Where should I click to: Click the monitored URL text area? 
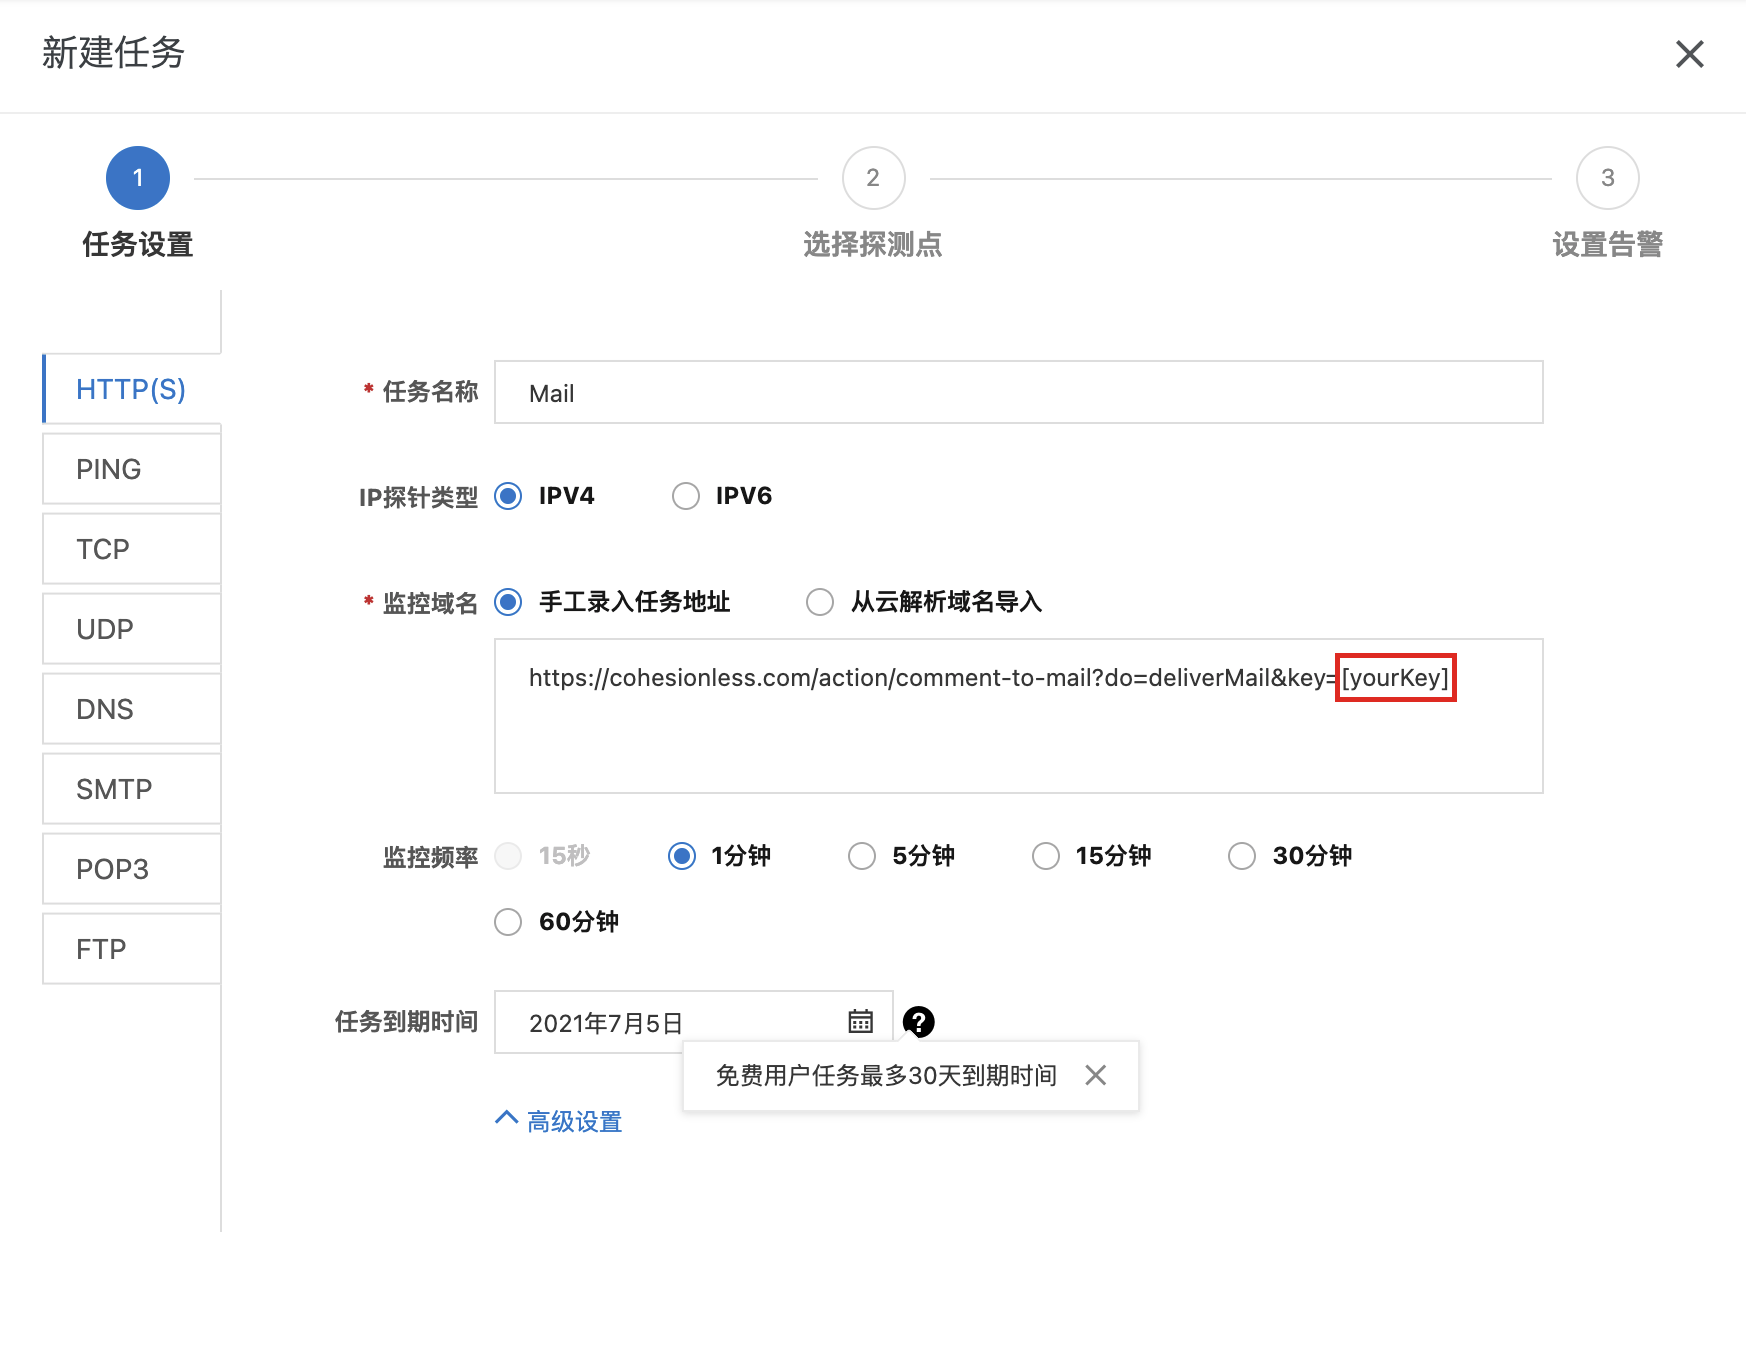pos(1018,740)
